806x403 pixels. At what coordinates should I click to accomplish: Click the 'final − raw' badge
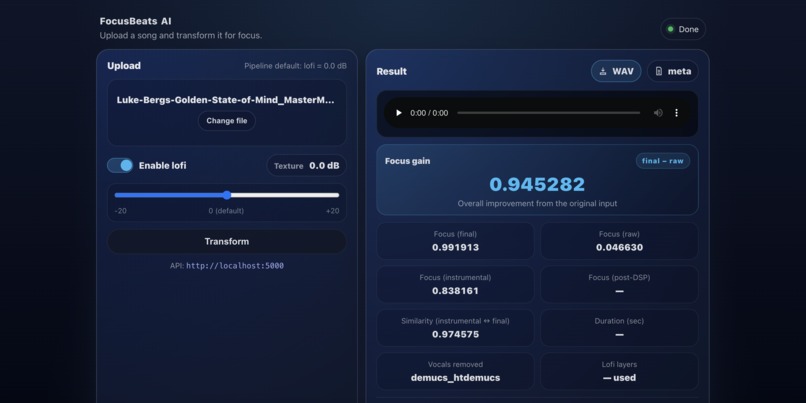(x=663, y=161)
